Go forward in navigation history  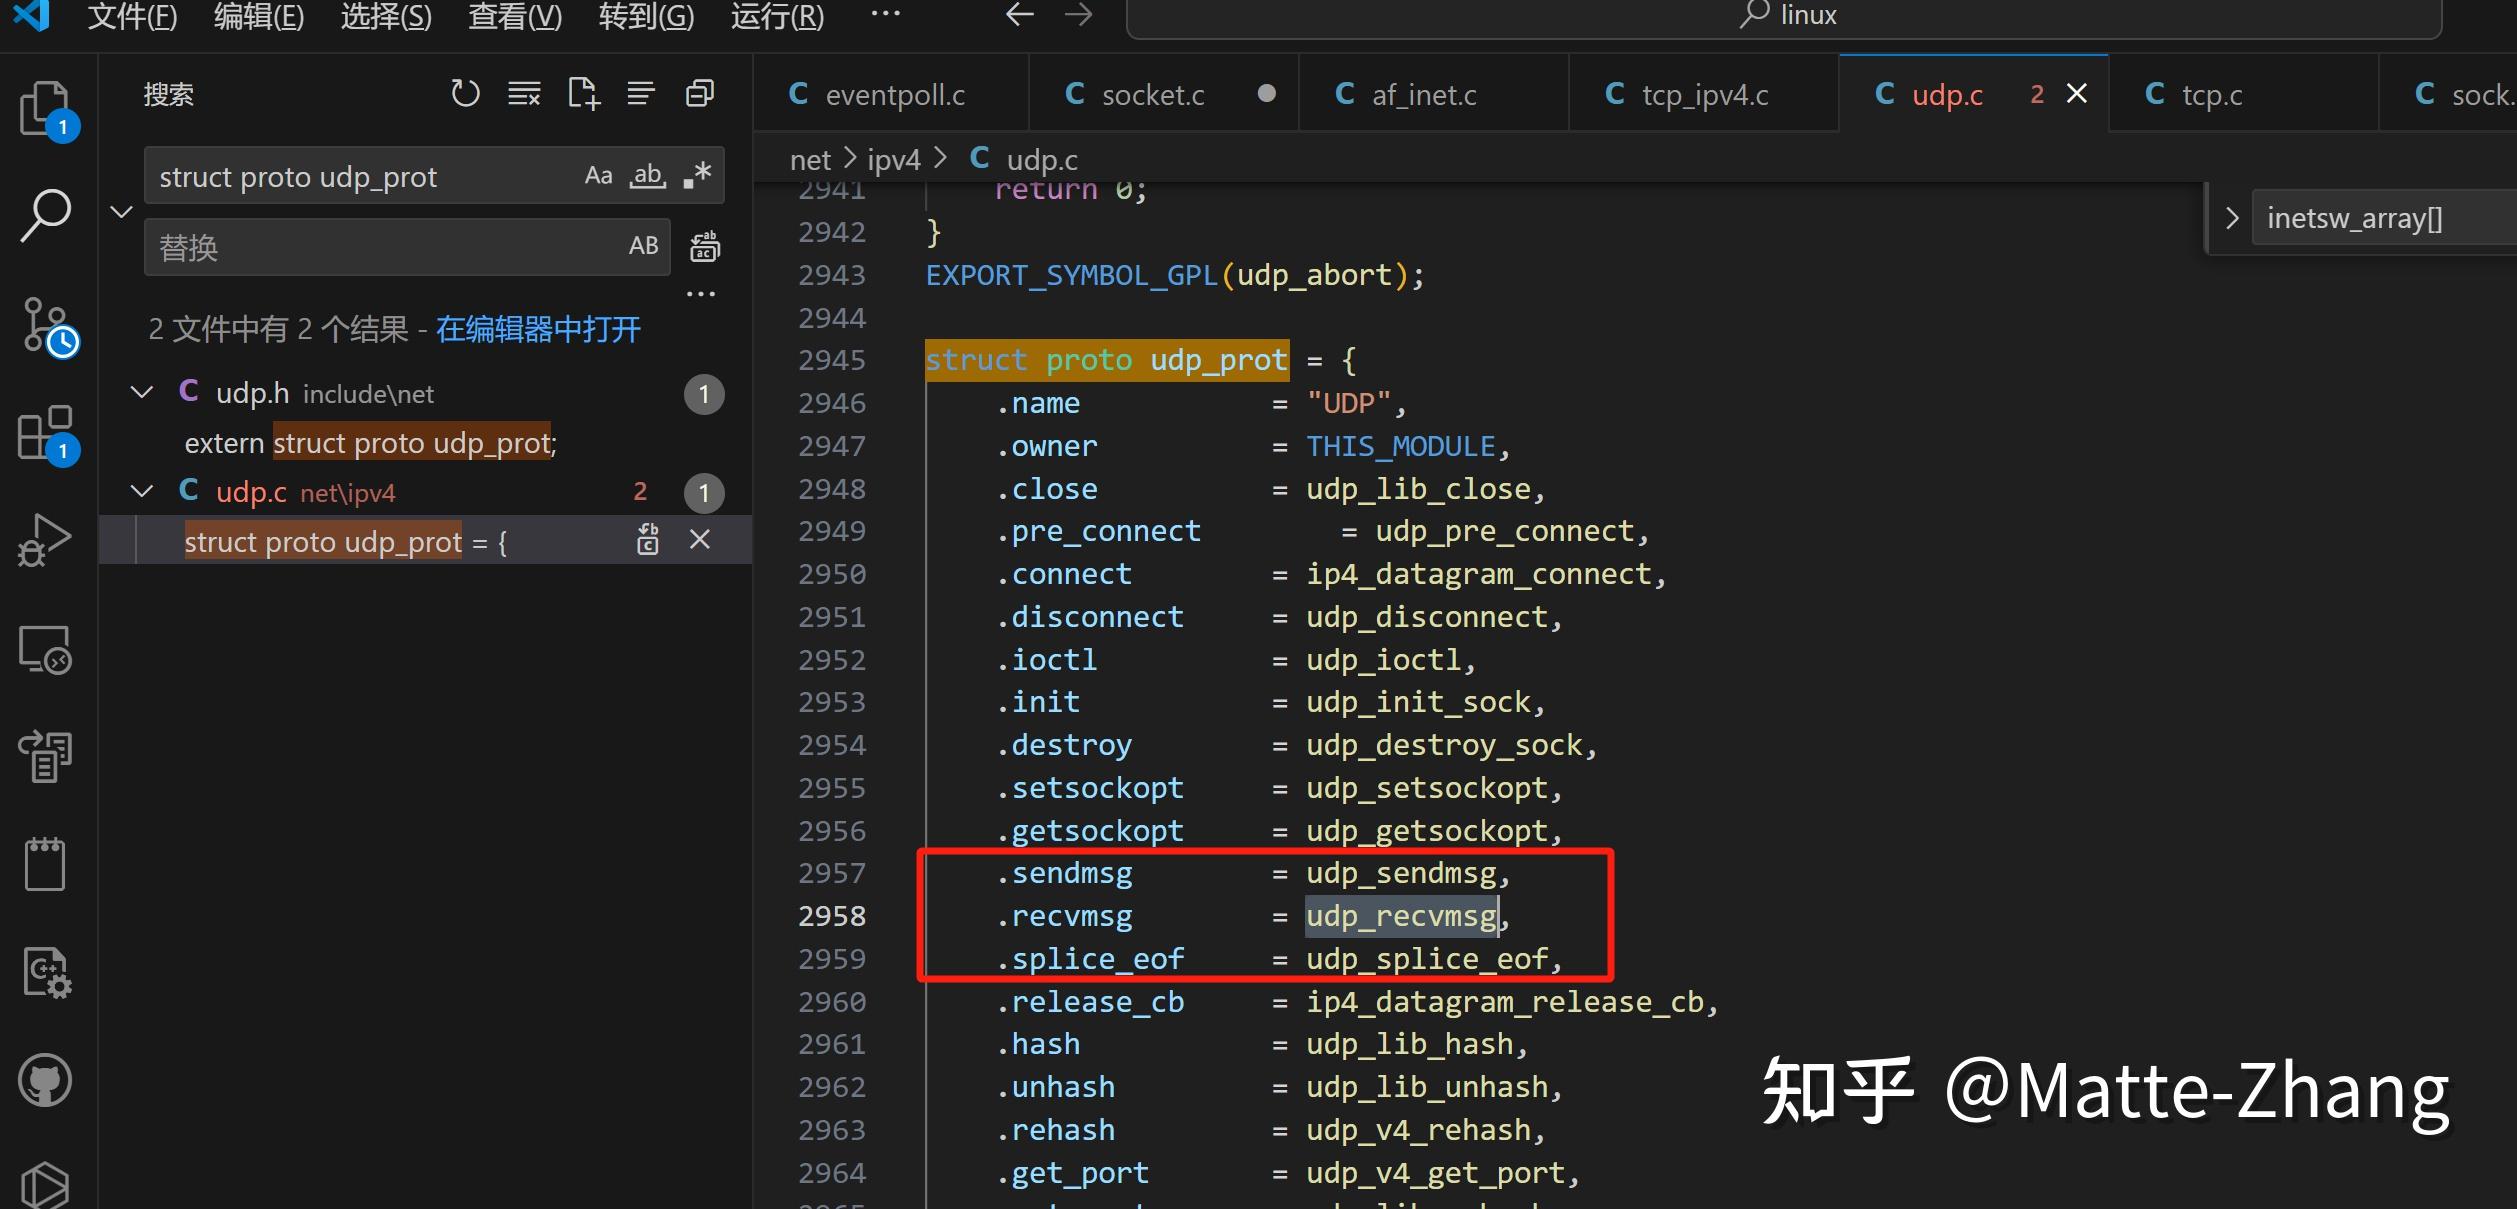click(x=1078, y=15)
